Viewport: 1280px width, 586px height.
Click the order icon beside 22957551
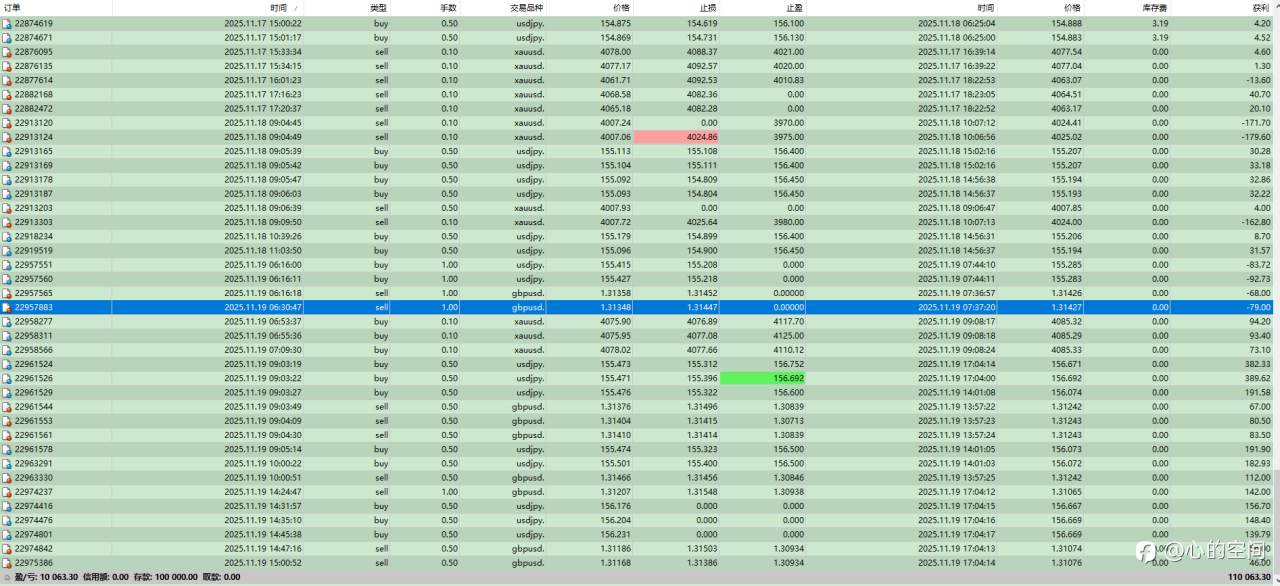7,265
